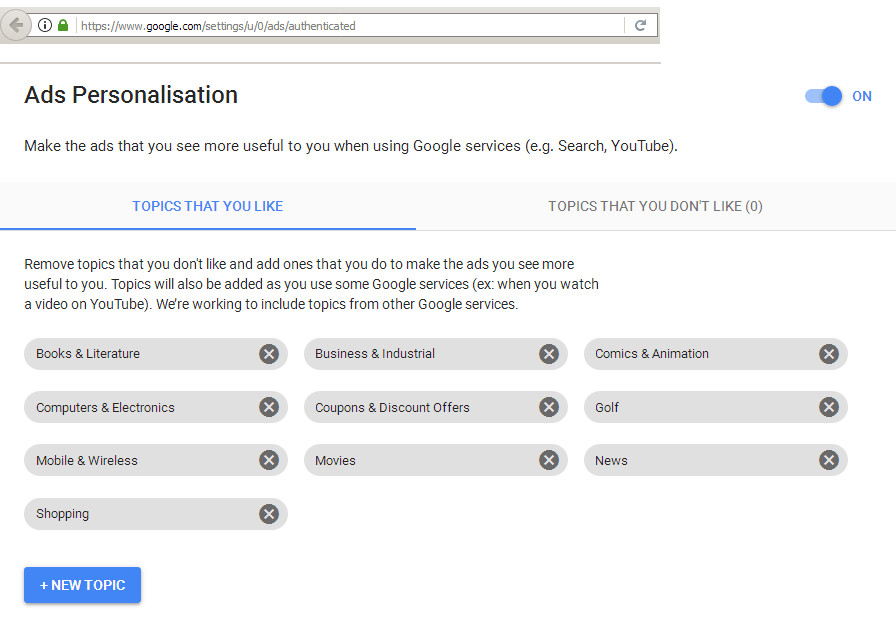Viewport: 896px width, 620px height.
Task: Remove the Mobile & Wireless topic
Action: [268, 460]
